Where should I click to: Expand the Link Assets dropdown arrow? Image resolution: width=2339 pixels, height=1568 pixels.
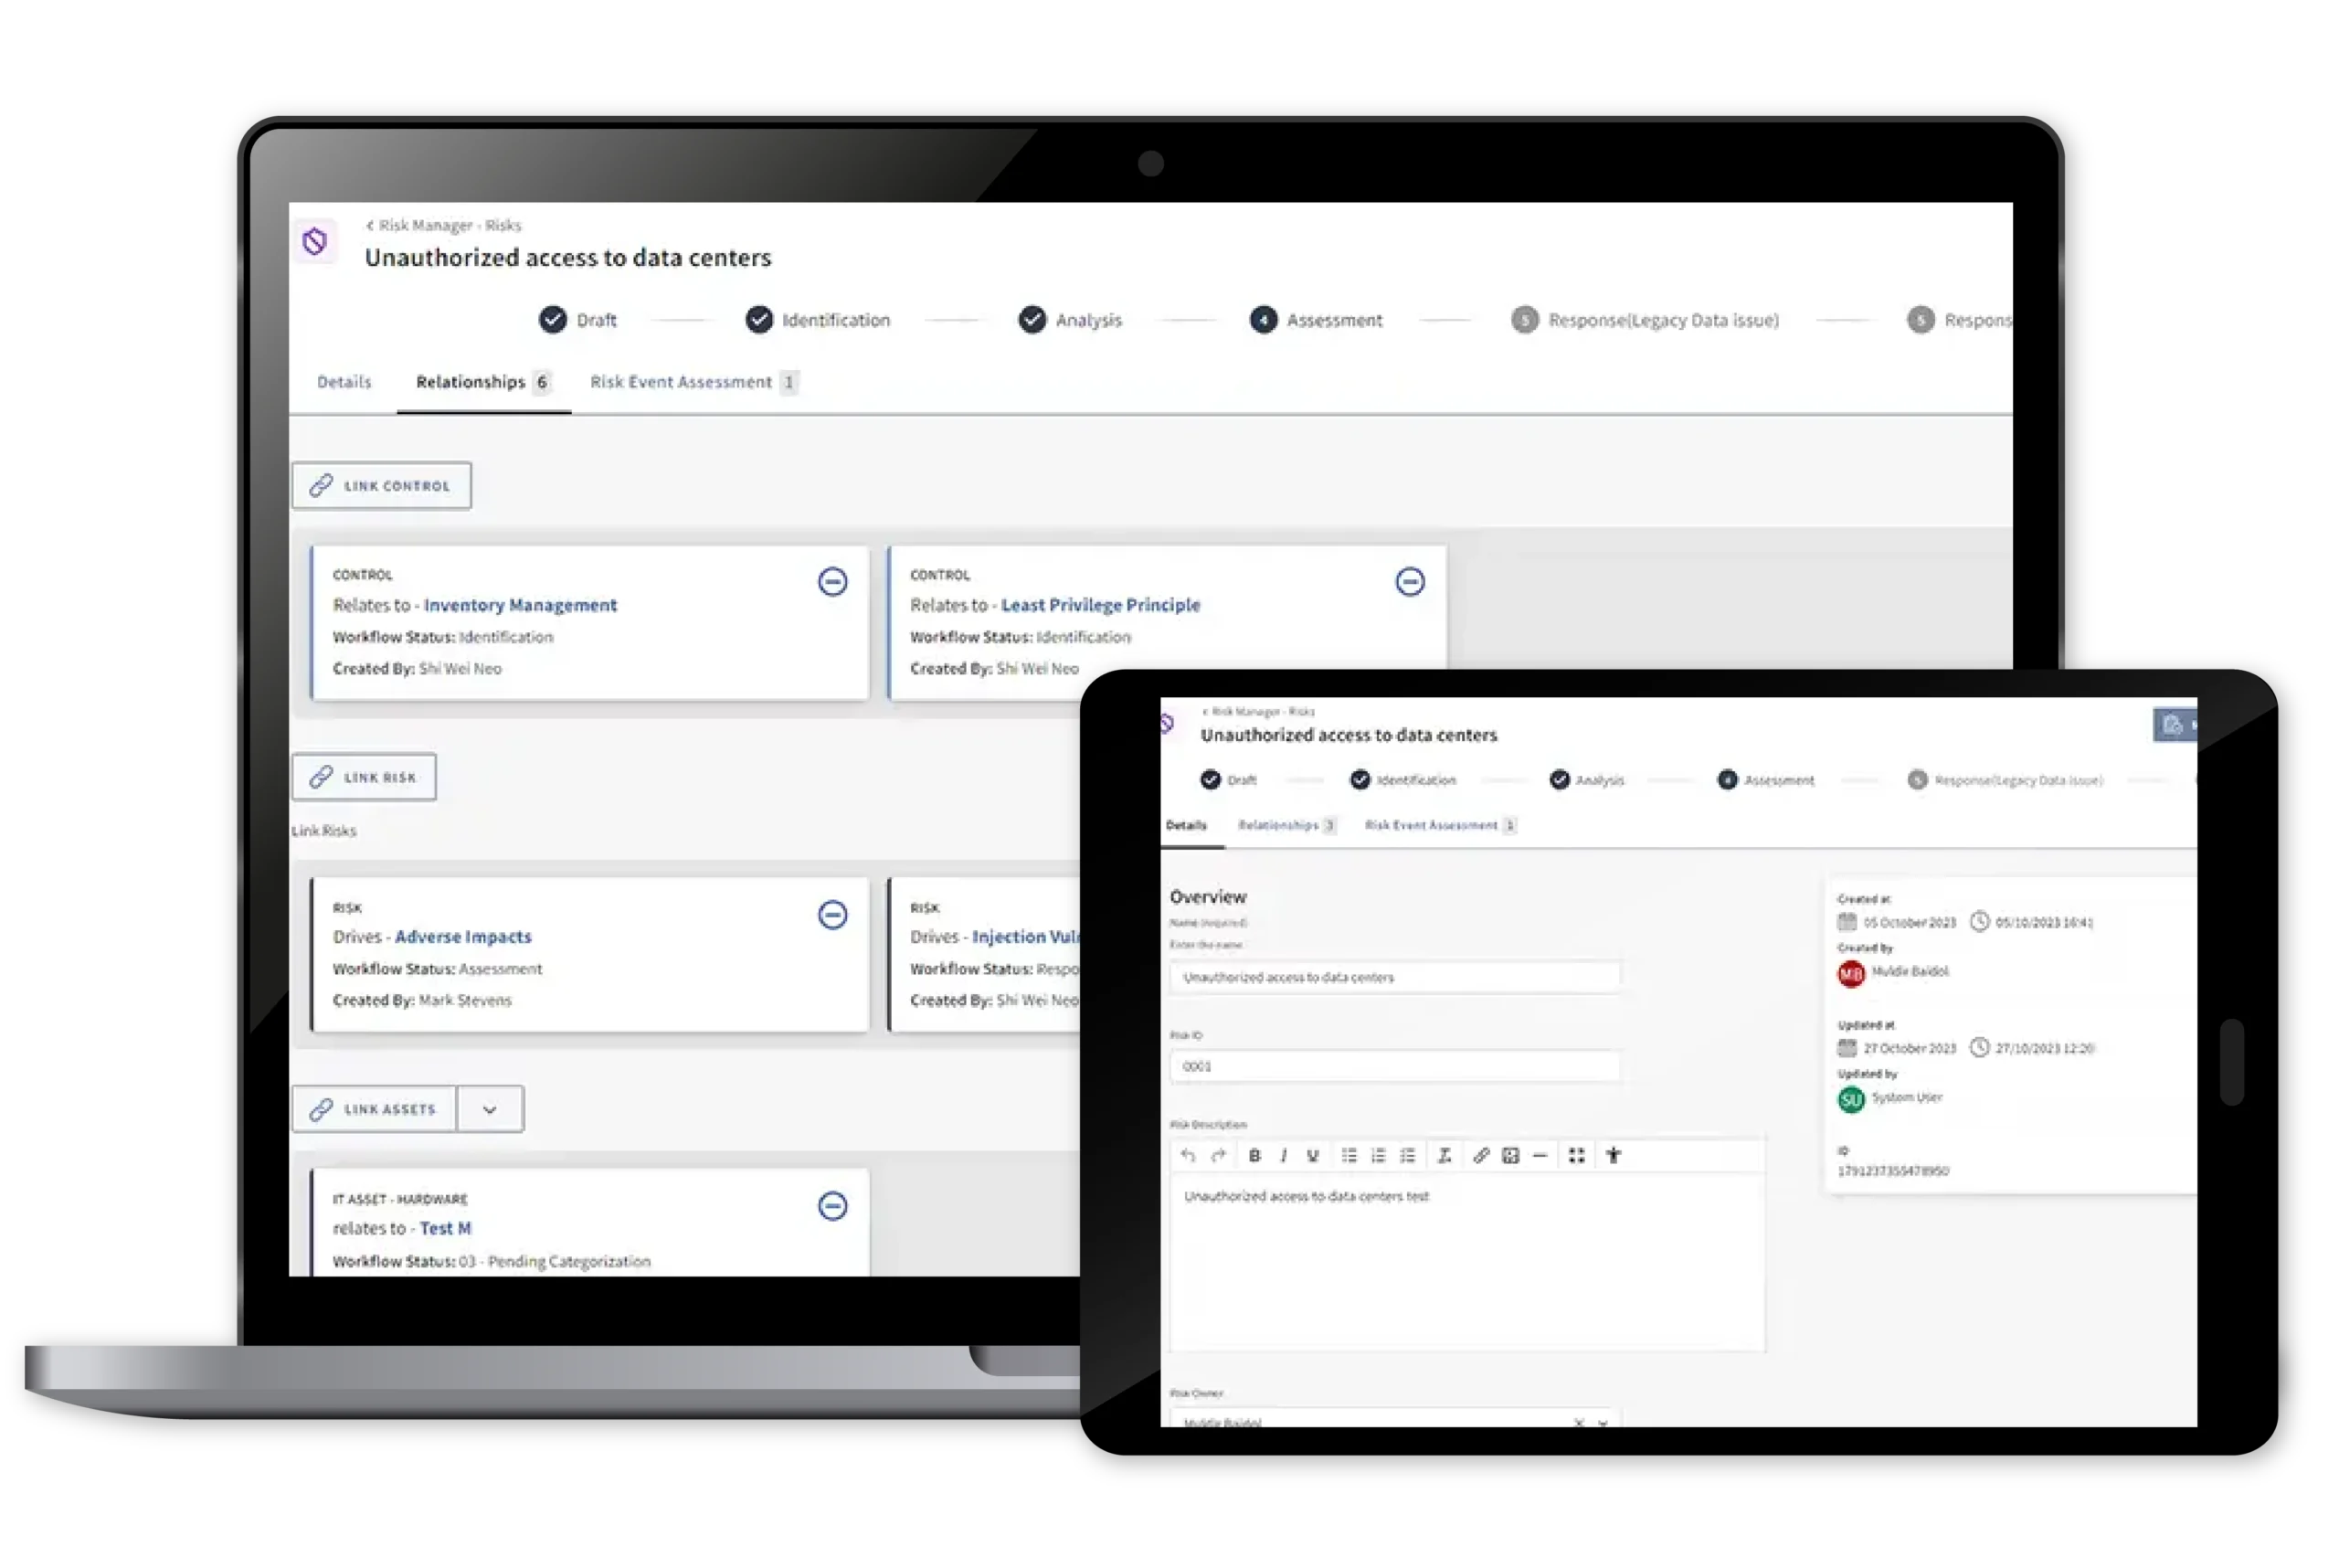[489, 1109]
